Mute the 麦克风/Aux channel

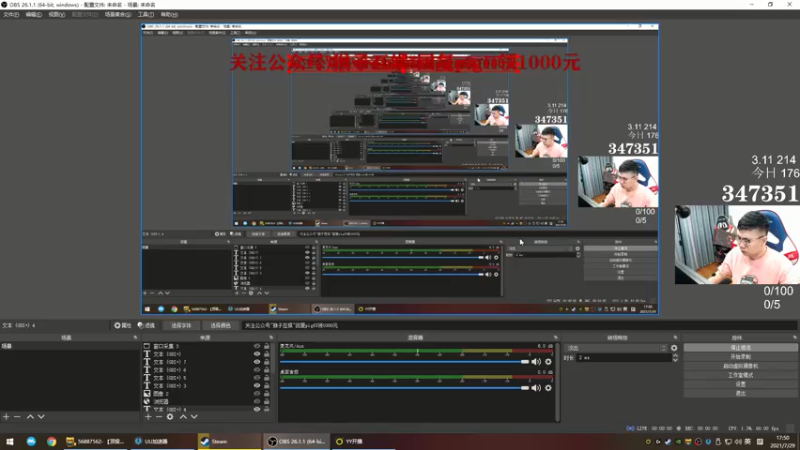pyautogui.click(x=536, y=362)
